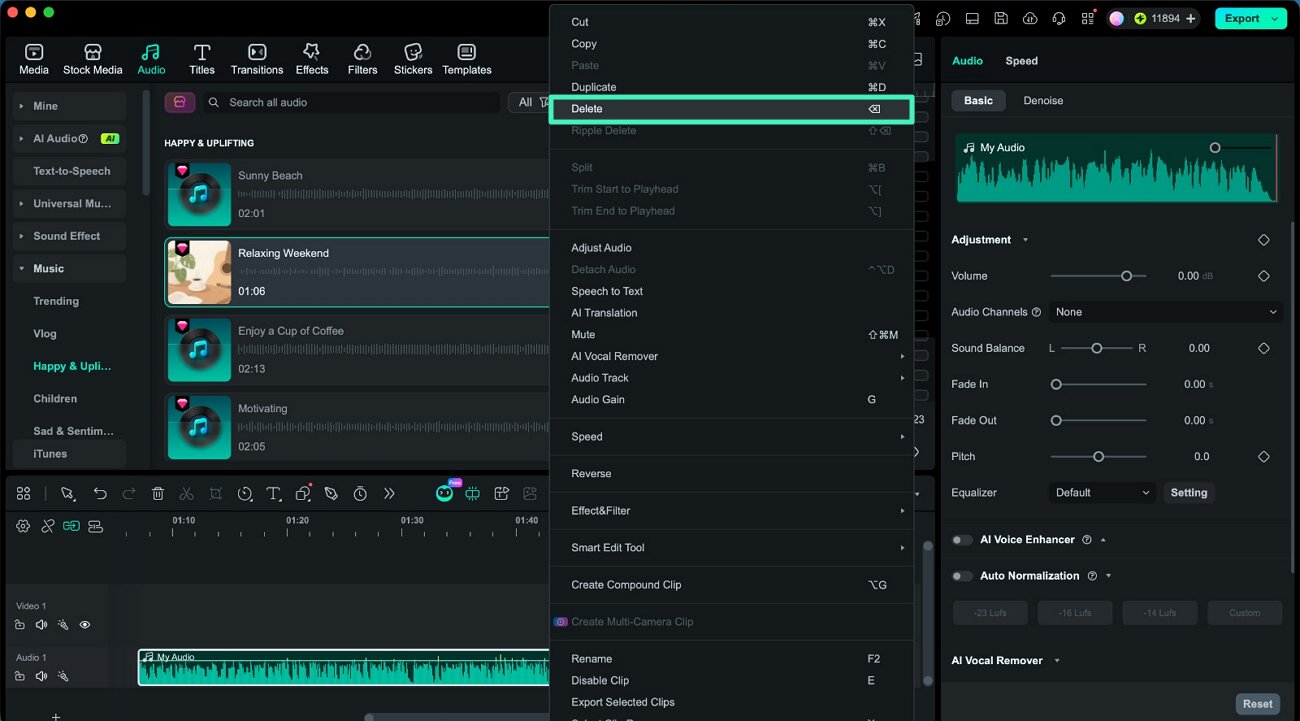Open the Stickers section
The height and width of the screenshot is (721, 1300).
(413, 59)
